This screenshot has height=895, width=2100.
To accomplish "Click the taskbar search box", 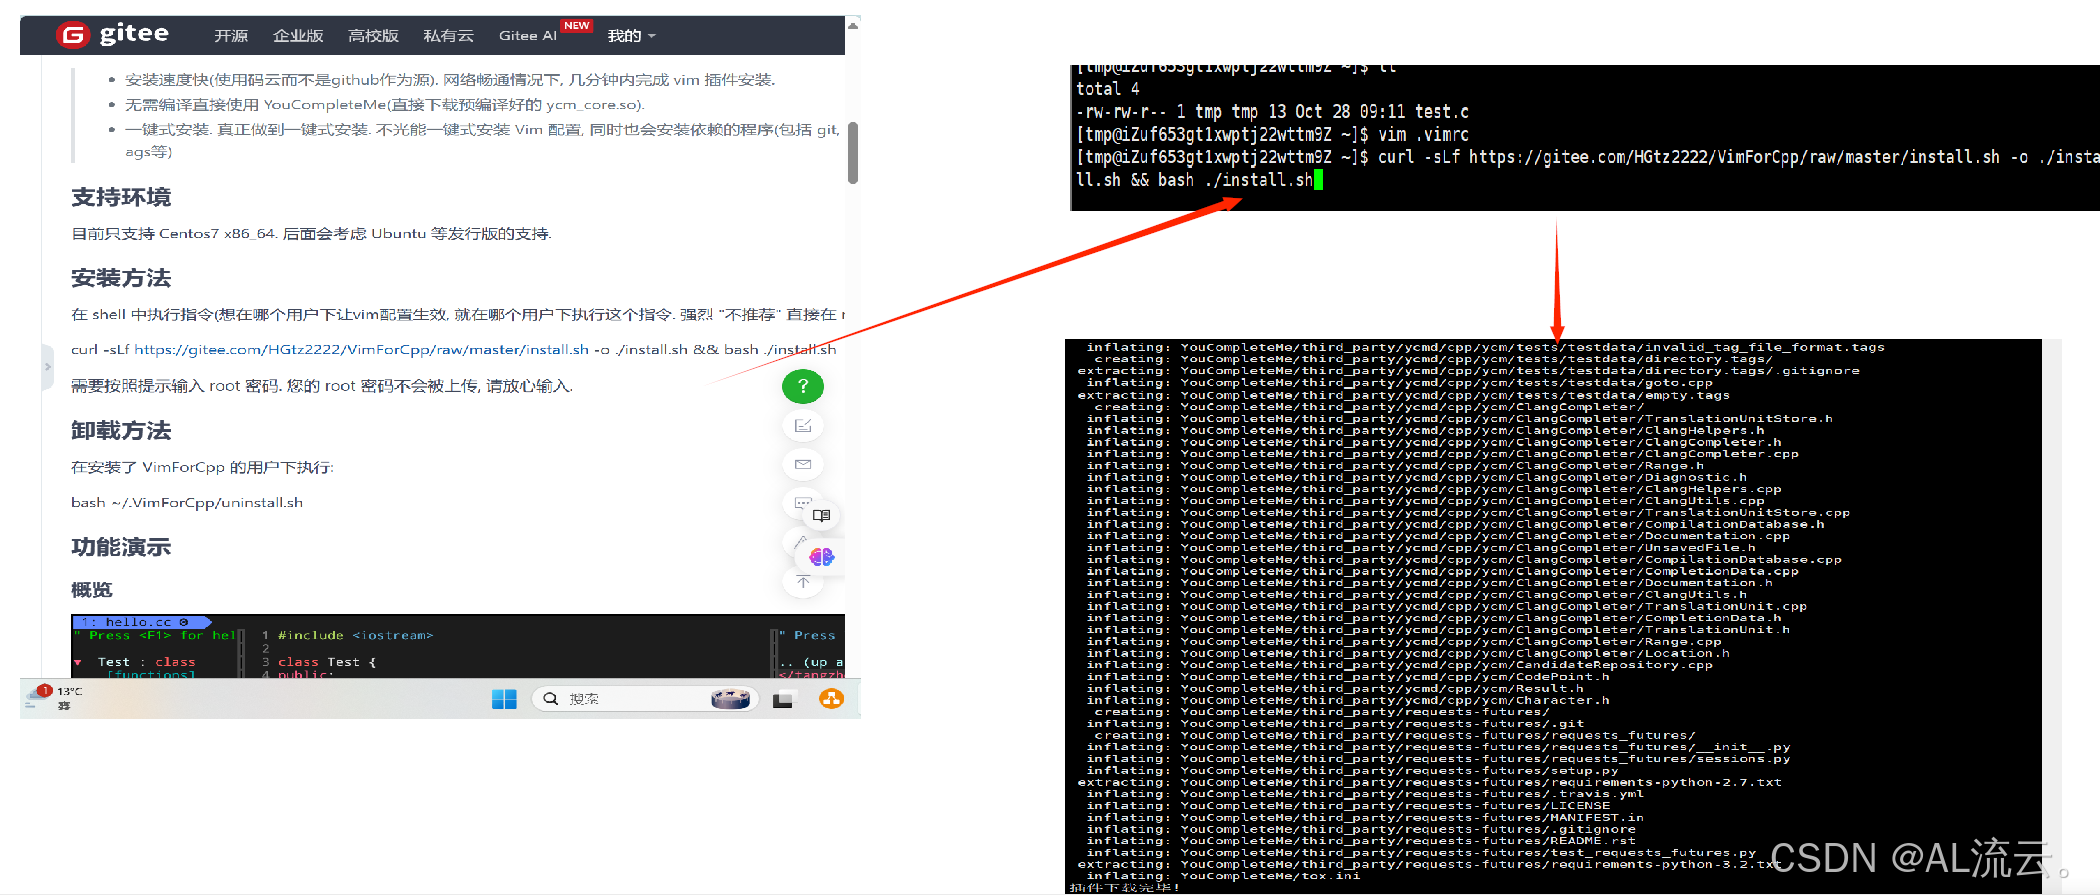I will [644, 699].
